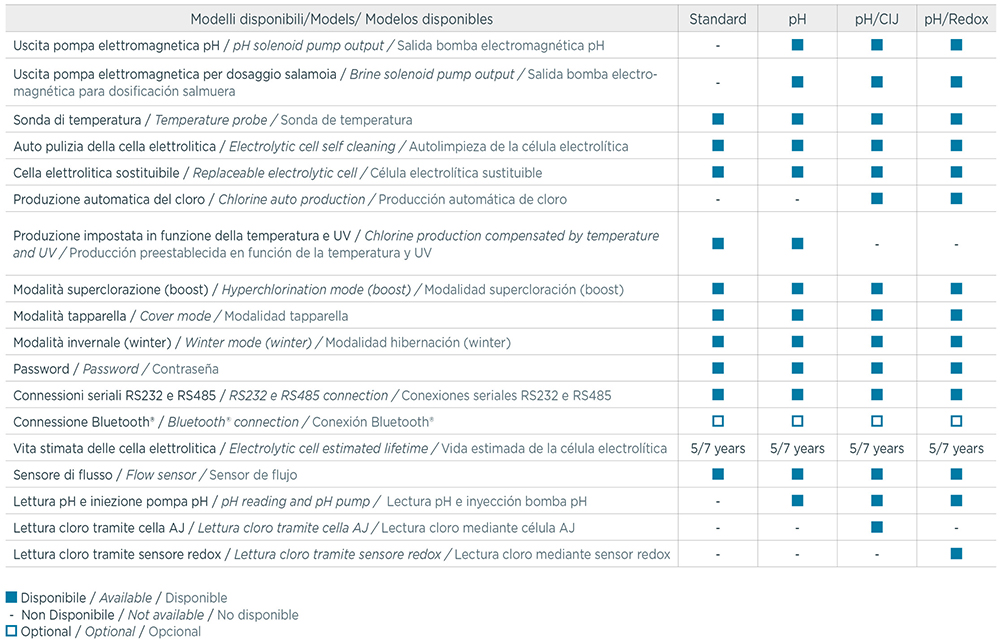The width and height of the screenshot is (1000, 643).
Task: Click the blue 'Disponibile / Available' legend square
Action: pyautogui.click(x=11, y=598)
